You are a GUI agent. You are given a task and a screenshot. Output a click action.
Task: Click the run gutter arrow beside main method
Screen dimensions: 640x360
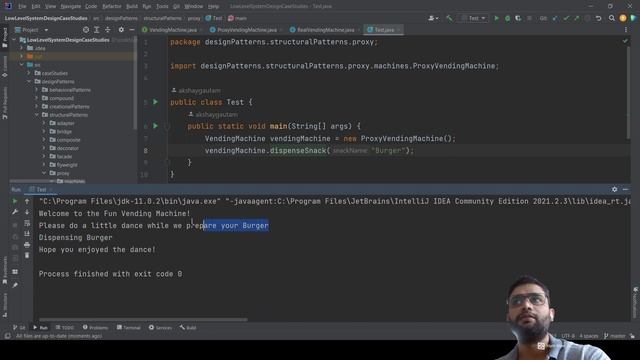click(x=156, y=126)
